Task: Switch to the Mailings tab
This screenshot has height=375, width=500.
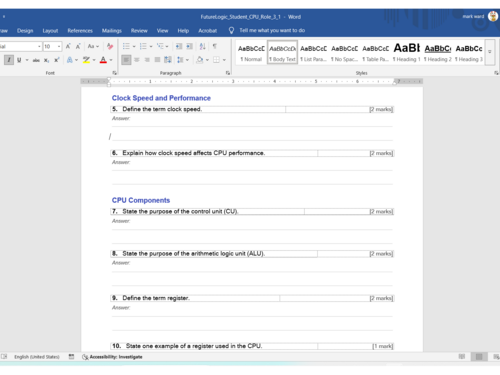Action: point(112,31)
